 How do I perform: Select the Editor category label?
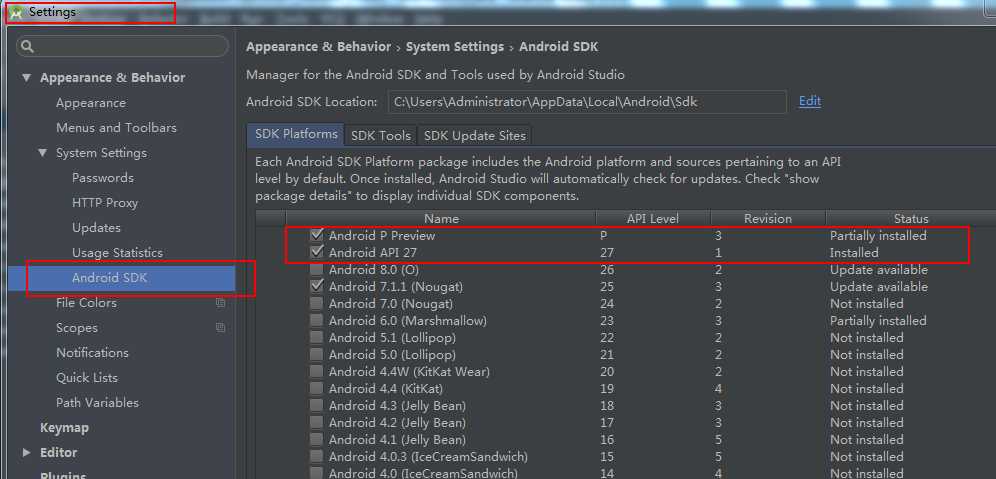point(58,452)
